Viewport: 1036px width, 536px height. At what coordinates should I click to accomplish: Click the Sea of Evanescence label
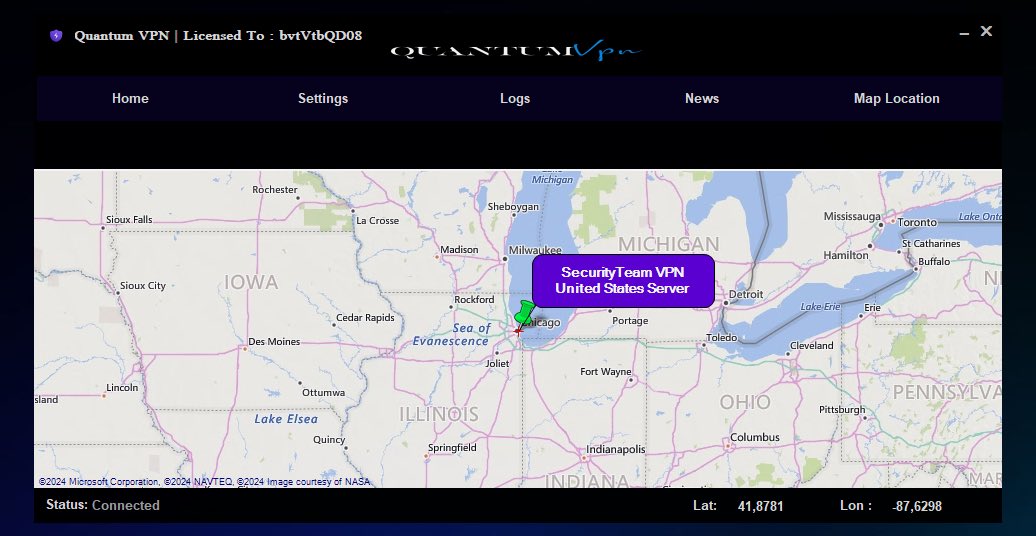[x=451, y=334]
